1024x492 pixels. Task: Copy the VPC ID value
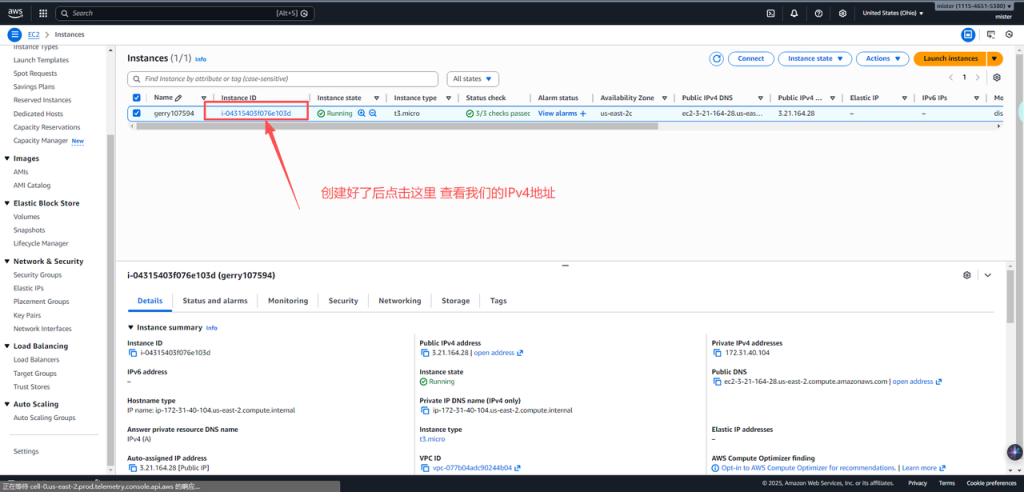(425, 468)
